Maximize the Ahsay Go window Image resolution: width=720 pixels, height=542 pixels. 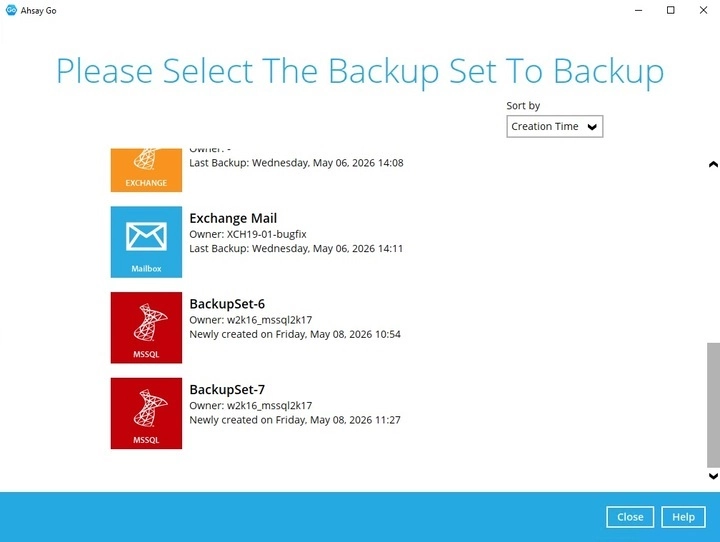[671, 10]
